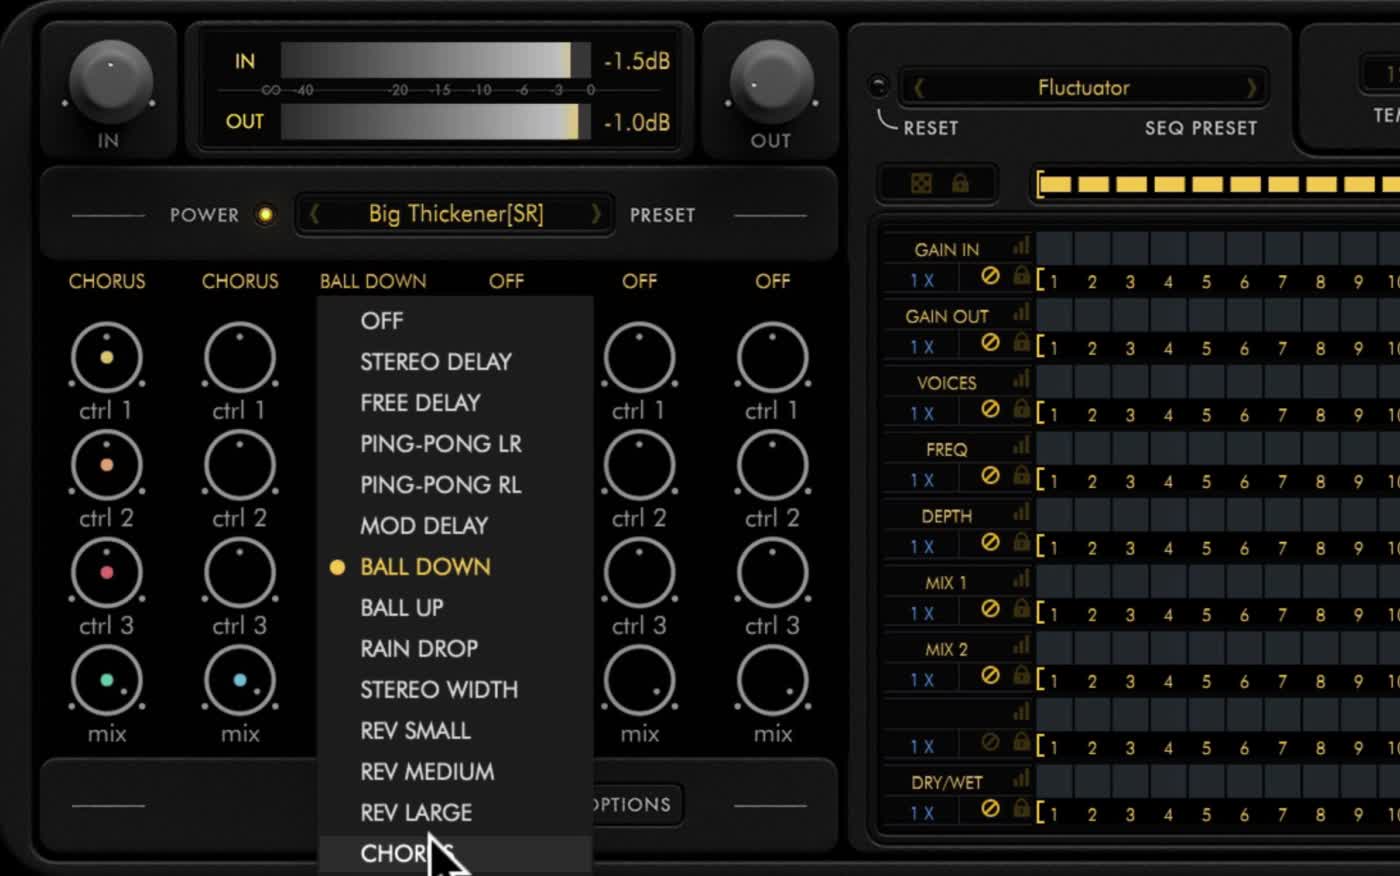Click the IN gain knob
1400x876 pixels.
110,83
